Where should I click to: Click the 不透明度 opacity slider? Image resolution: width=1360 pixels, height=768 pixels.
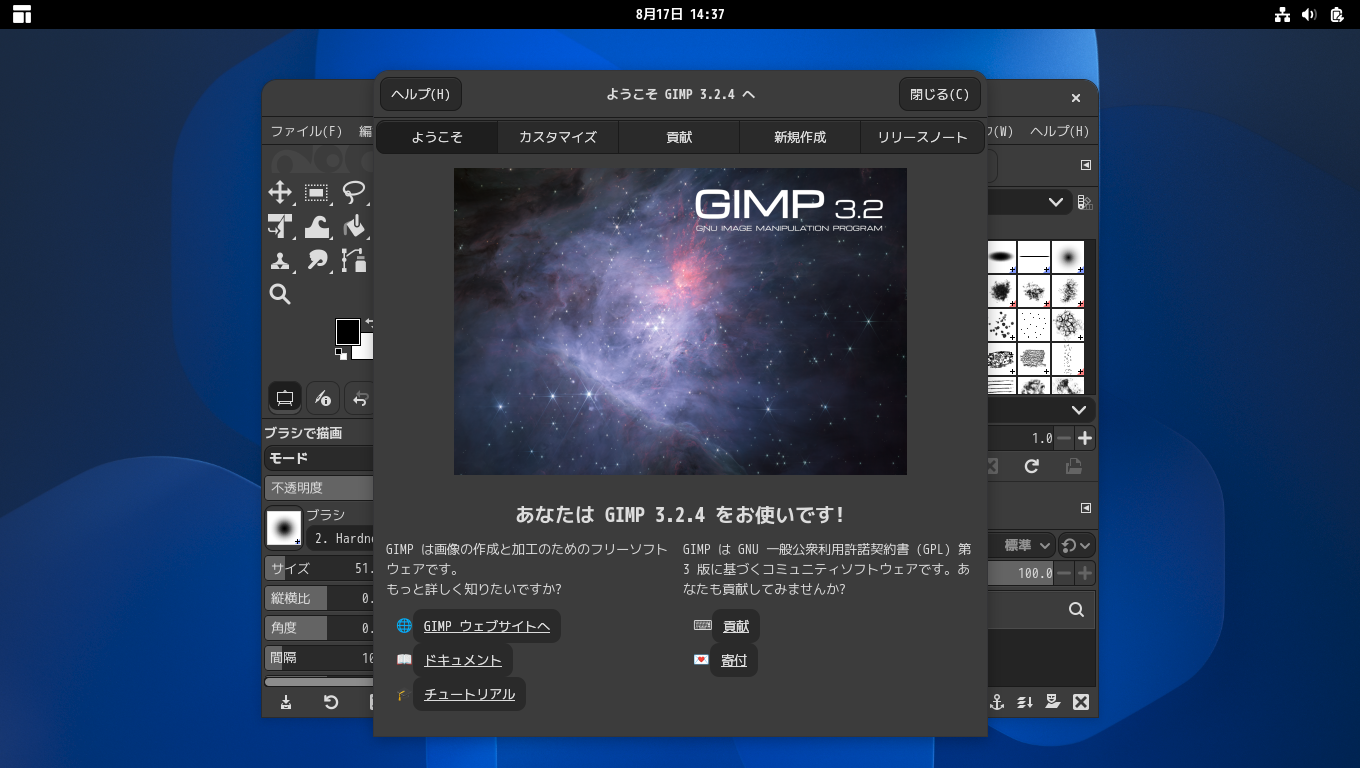[x=318, y=488]
